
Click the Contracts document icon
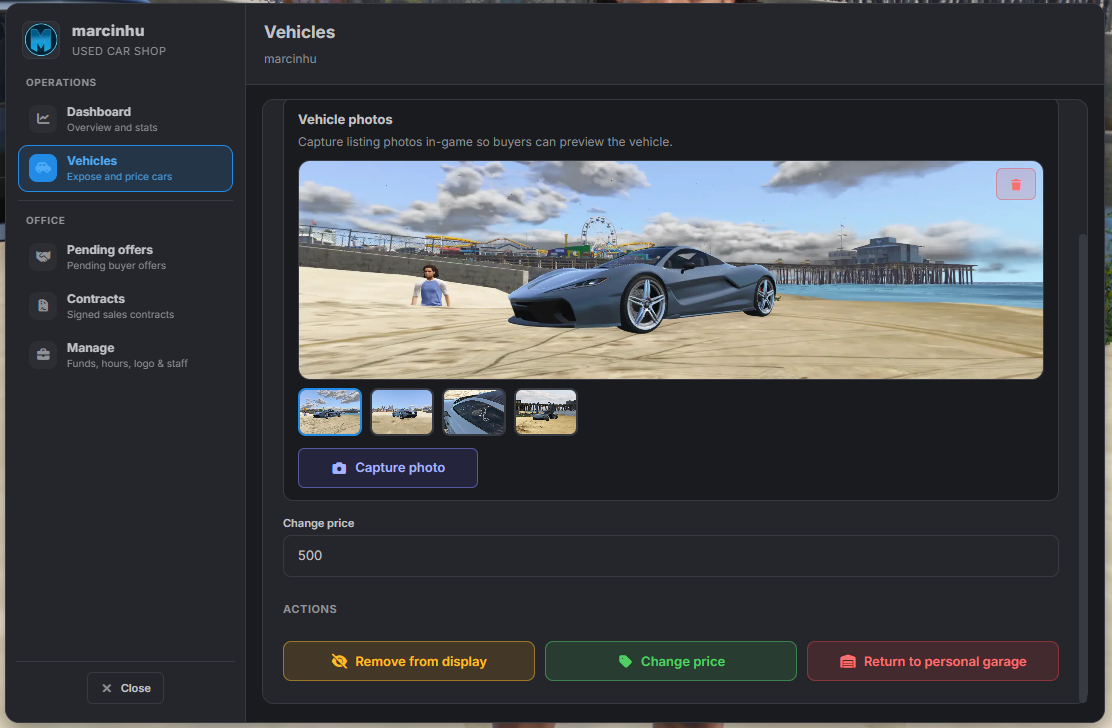(x=43, y=306)
